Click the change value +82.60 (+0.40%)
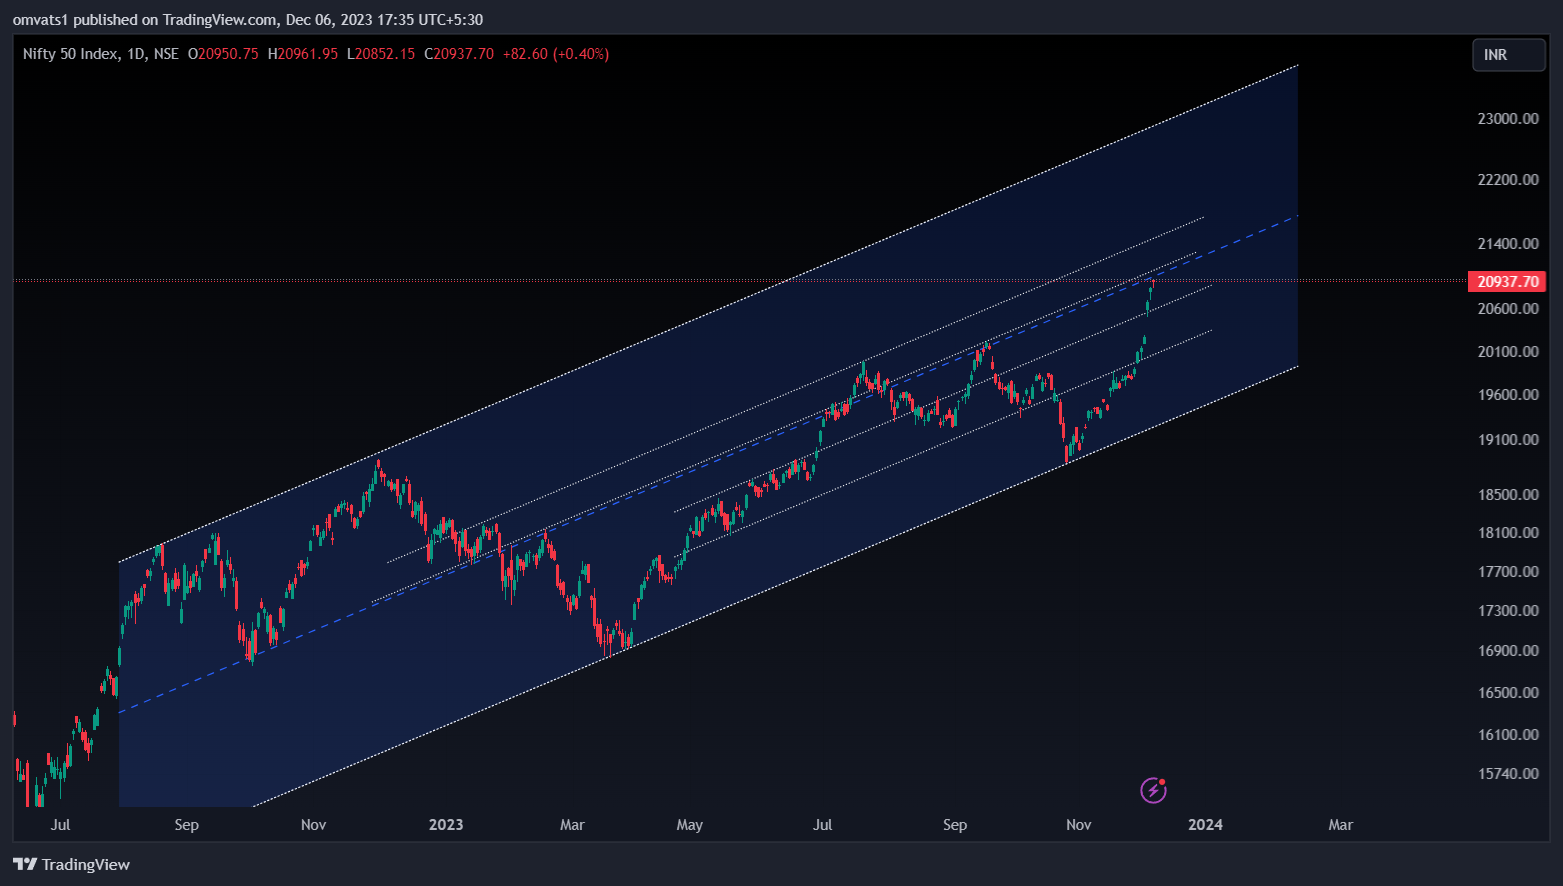Viewport: 1563px width, 886px height. (555, 54)
